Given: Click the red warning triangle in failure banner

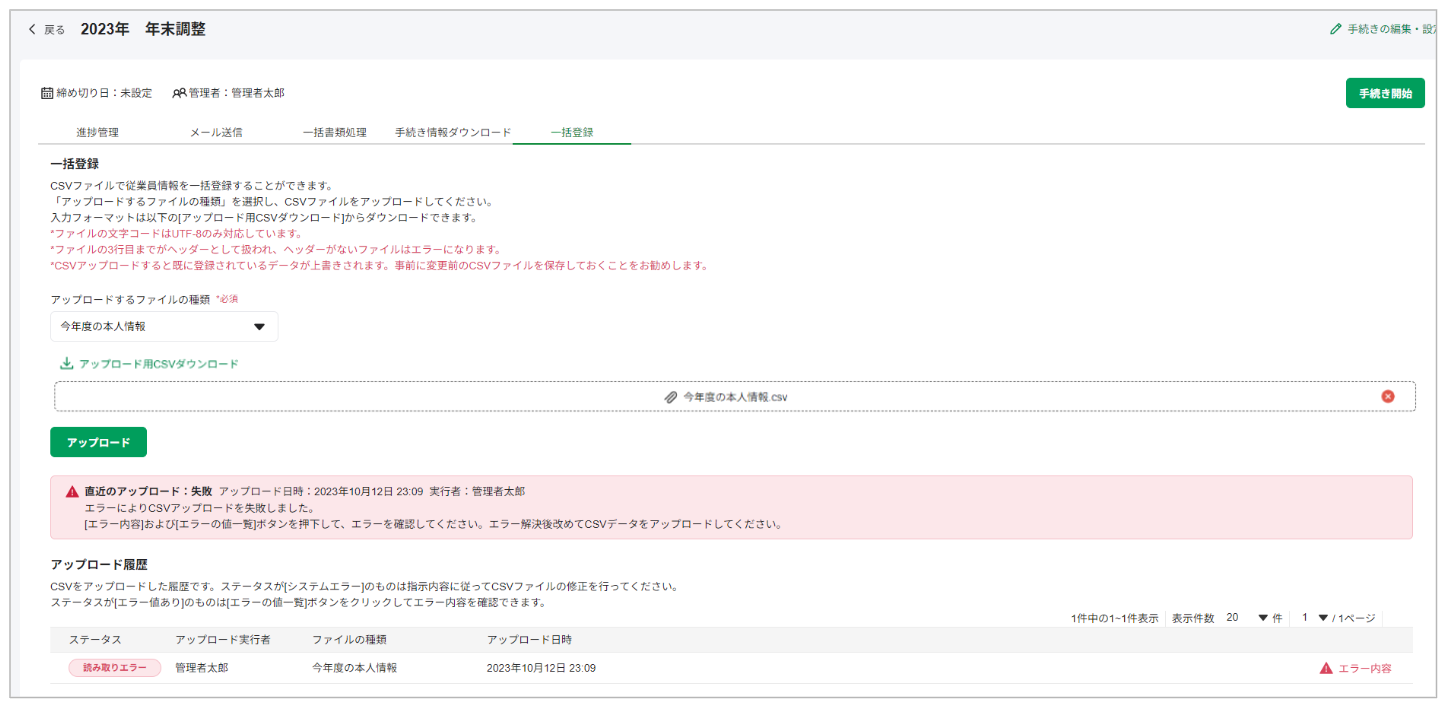Looking at the screenshot, I should coord(72,492).
